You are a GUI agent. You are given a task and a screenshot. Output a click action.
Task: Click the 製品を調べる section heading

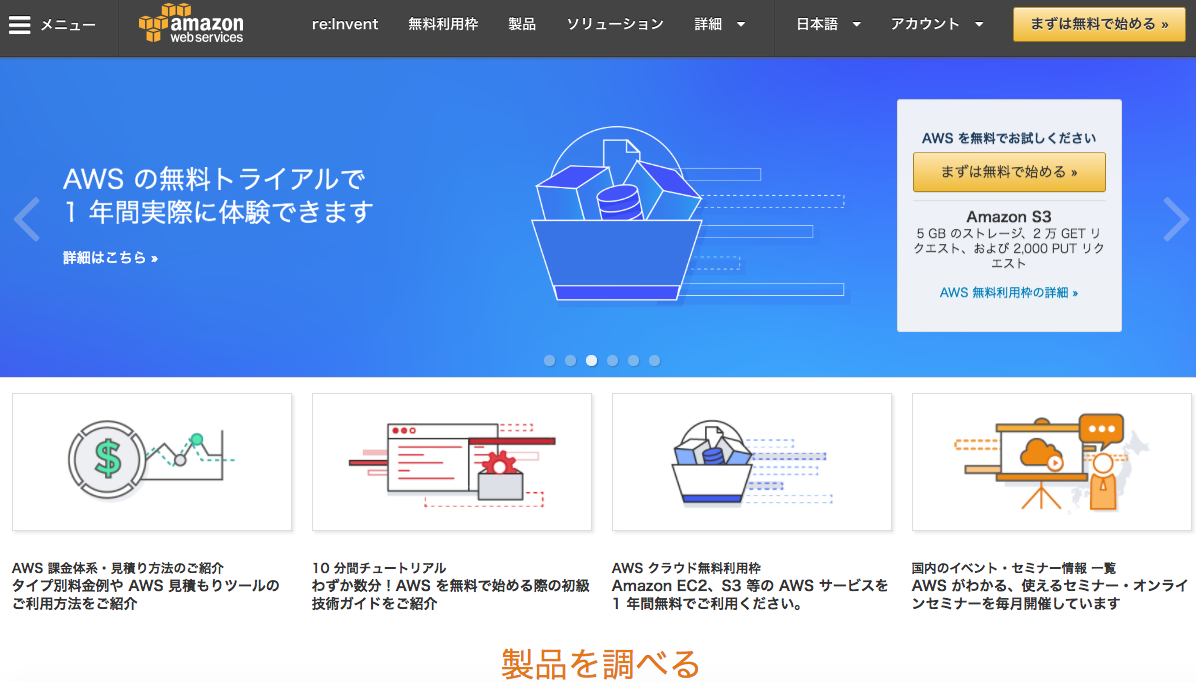tap(600, 664)
